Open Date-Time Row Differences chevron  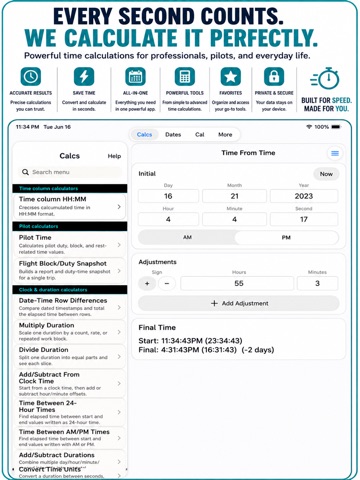pyautogui.click(x=119, y=307)
